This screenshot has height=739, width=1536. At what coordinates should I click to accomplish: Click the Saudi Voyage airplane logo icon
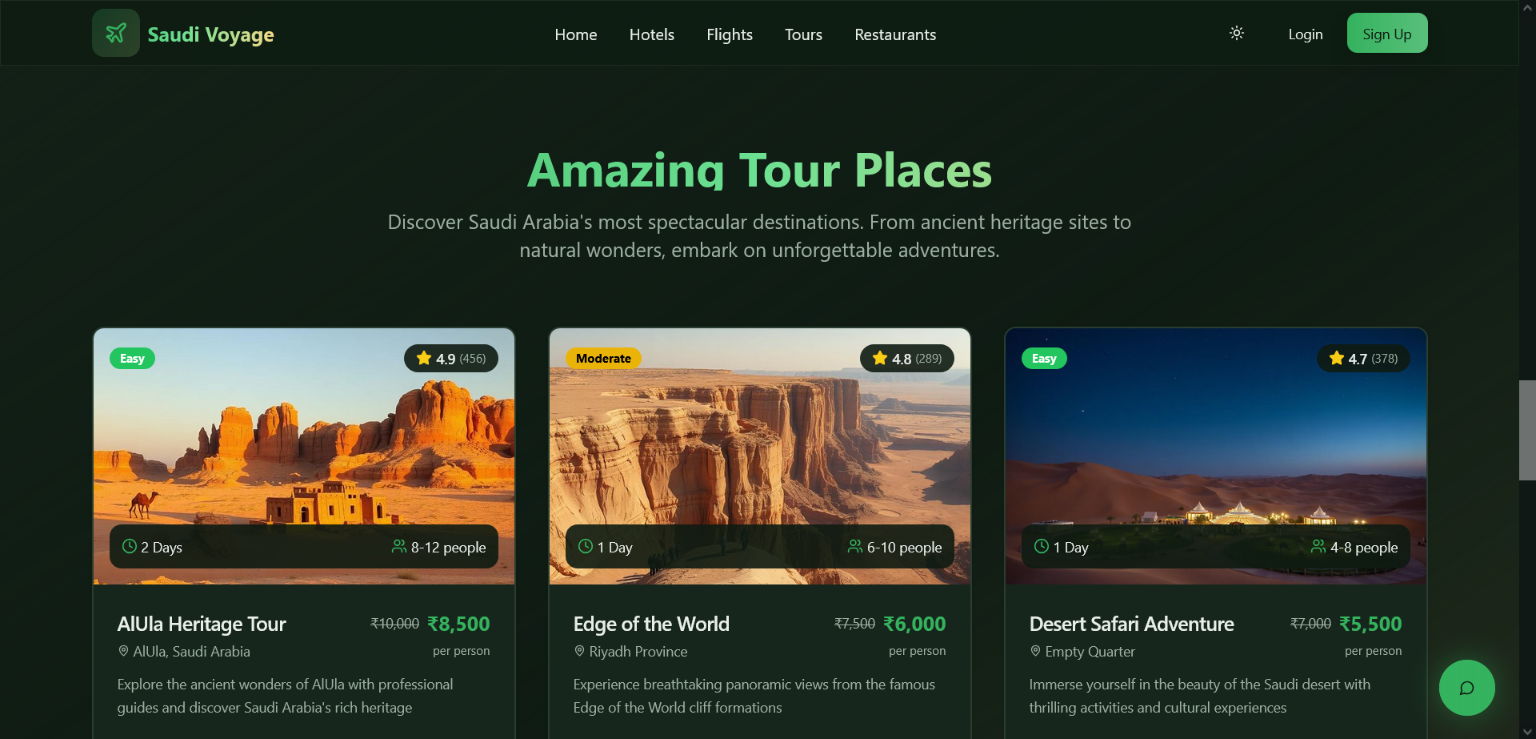(116, 33)
